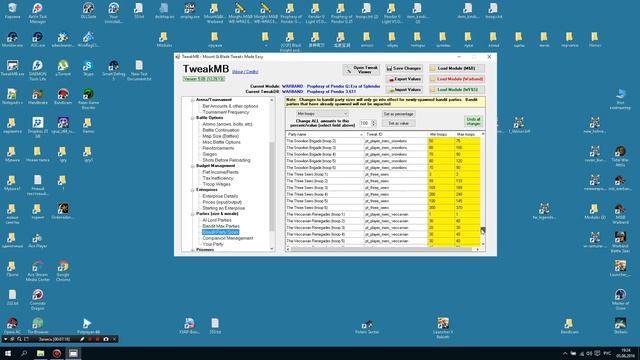Screen dimensions: 640x360
Task: Select Companion Management tree item
Action: pyautogui.click(x=228, y=238)
